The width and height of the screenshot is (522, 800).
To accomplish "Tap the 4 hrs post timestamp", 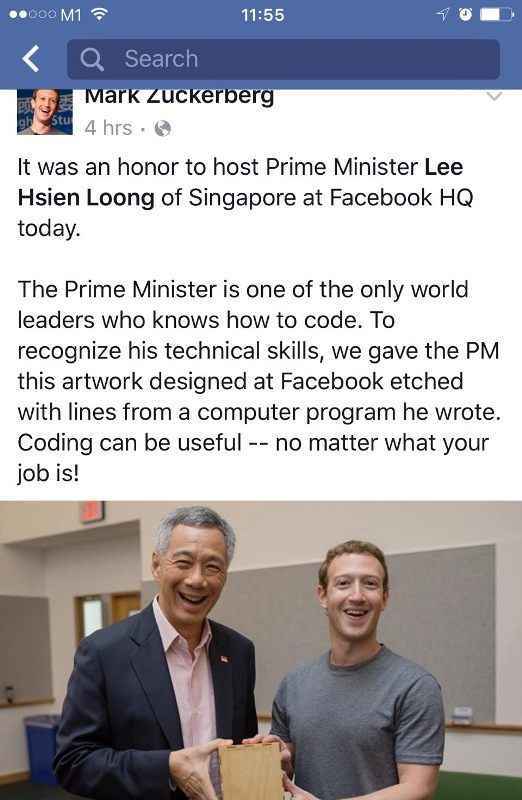I will (x=108, y=128).
